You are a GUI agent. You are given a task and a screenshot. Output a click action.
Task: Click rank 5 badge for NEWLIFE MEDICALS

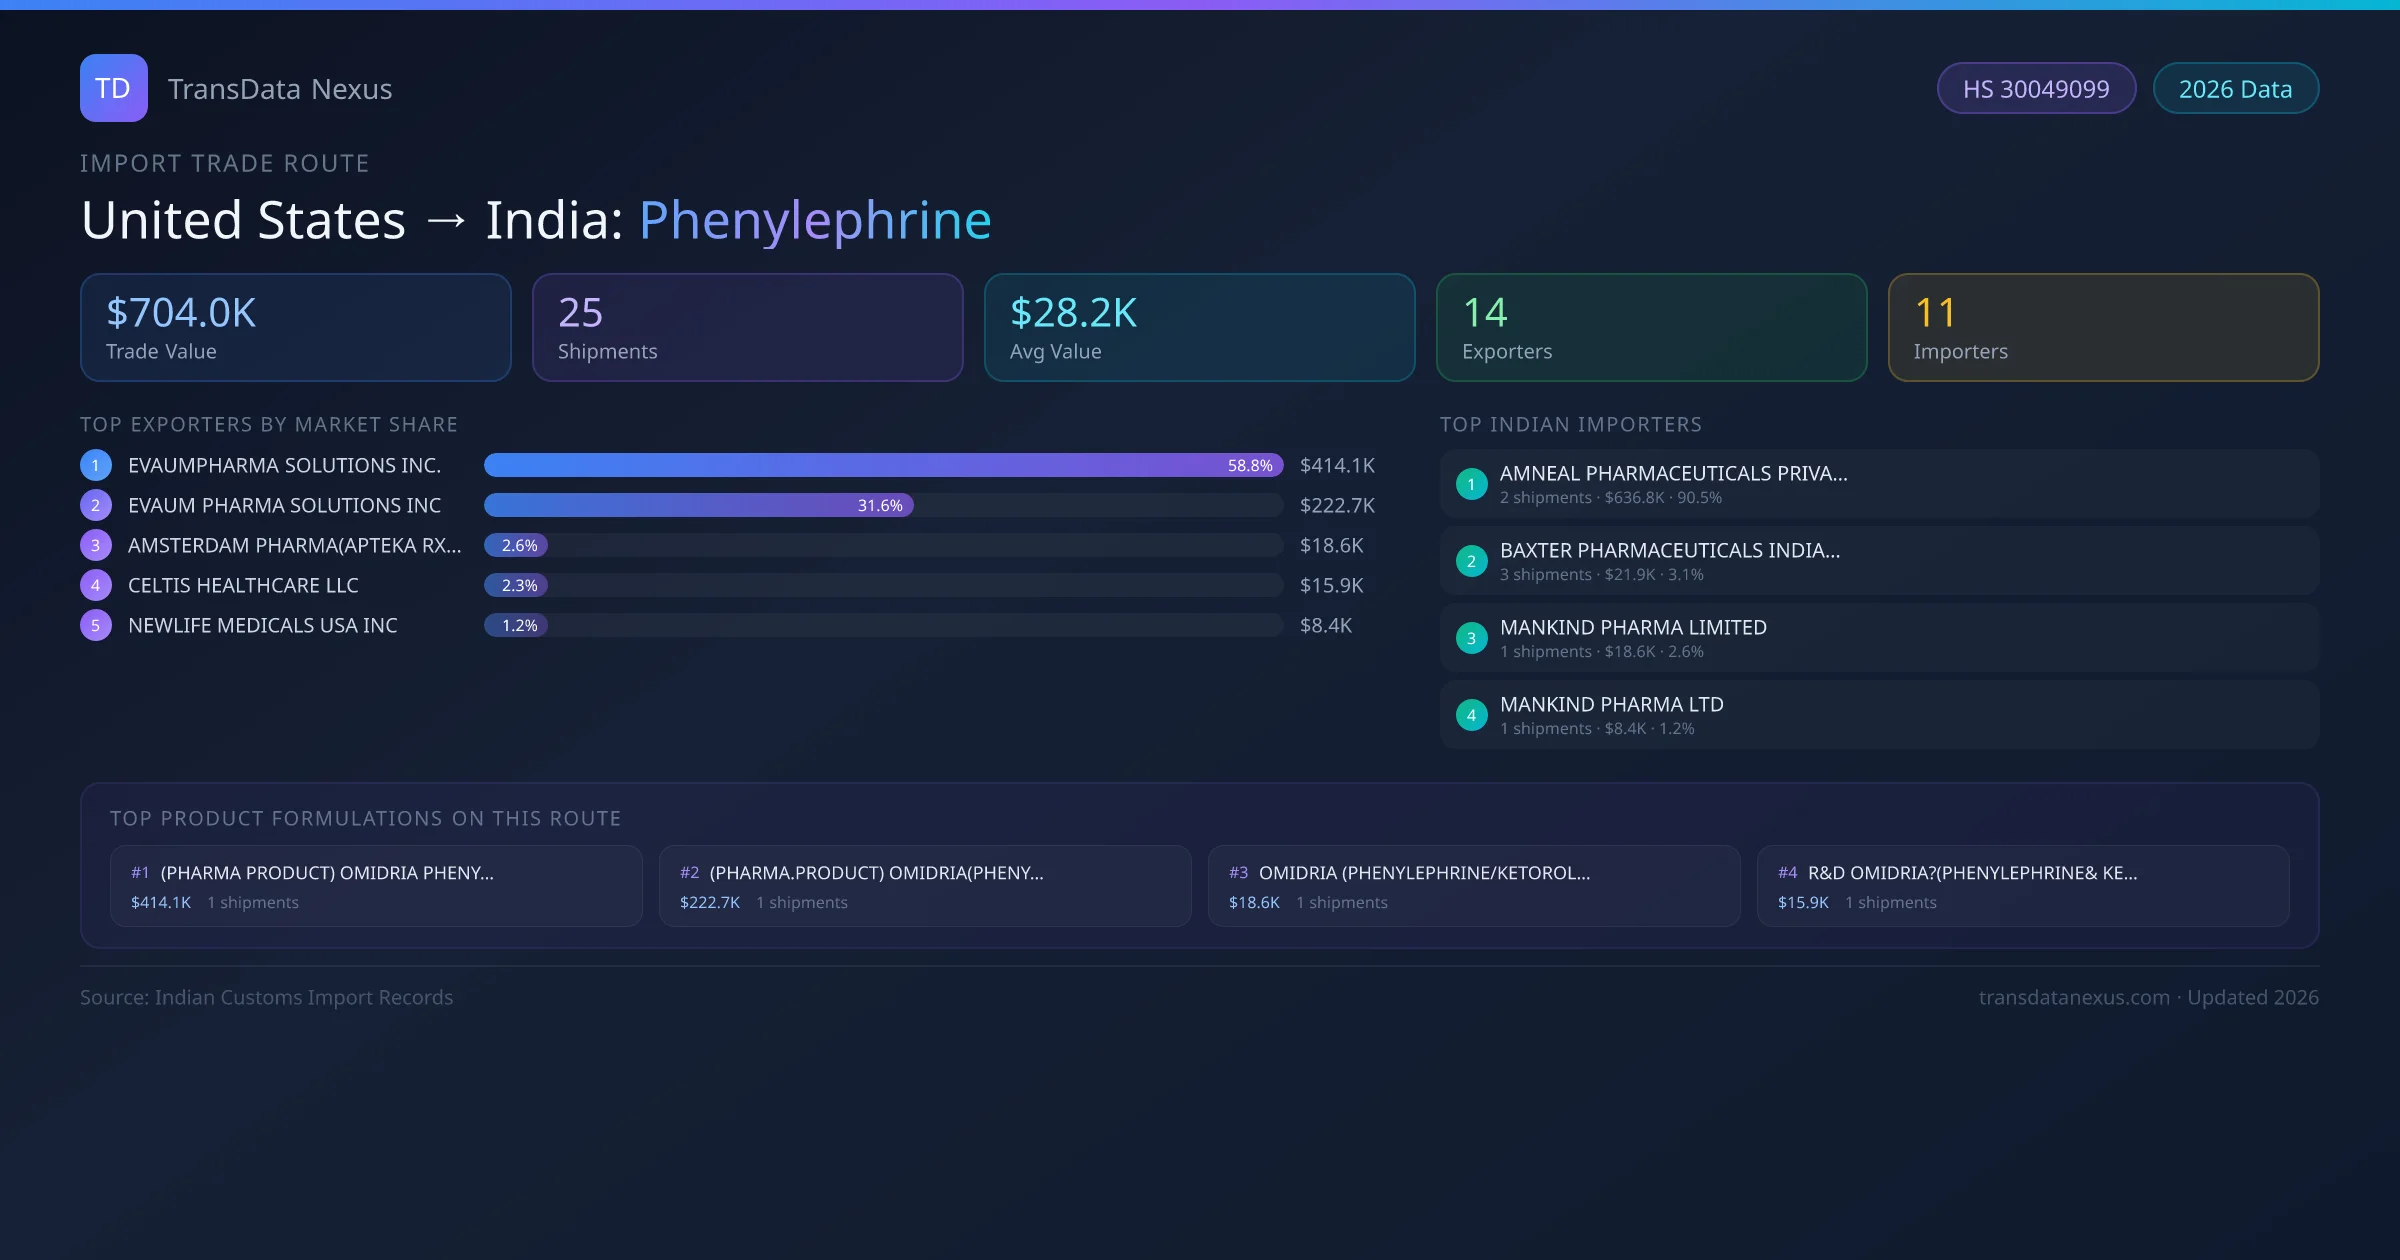click(96, 625)
